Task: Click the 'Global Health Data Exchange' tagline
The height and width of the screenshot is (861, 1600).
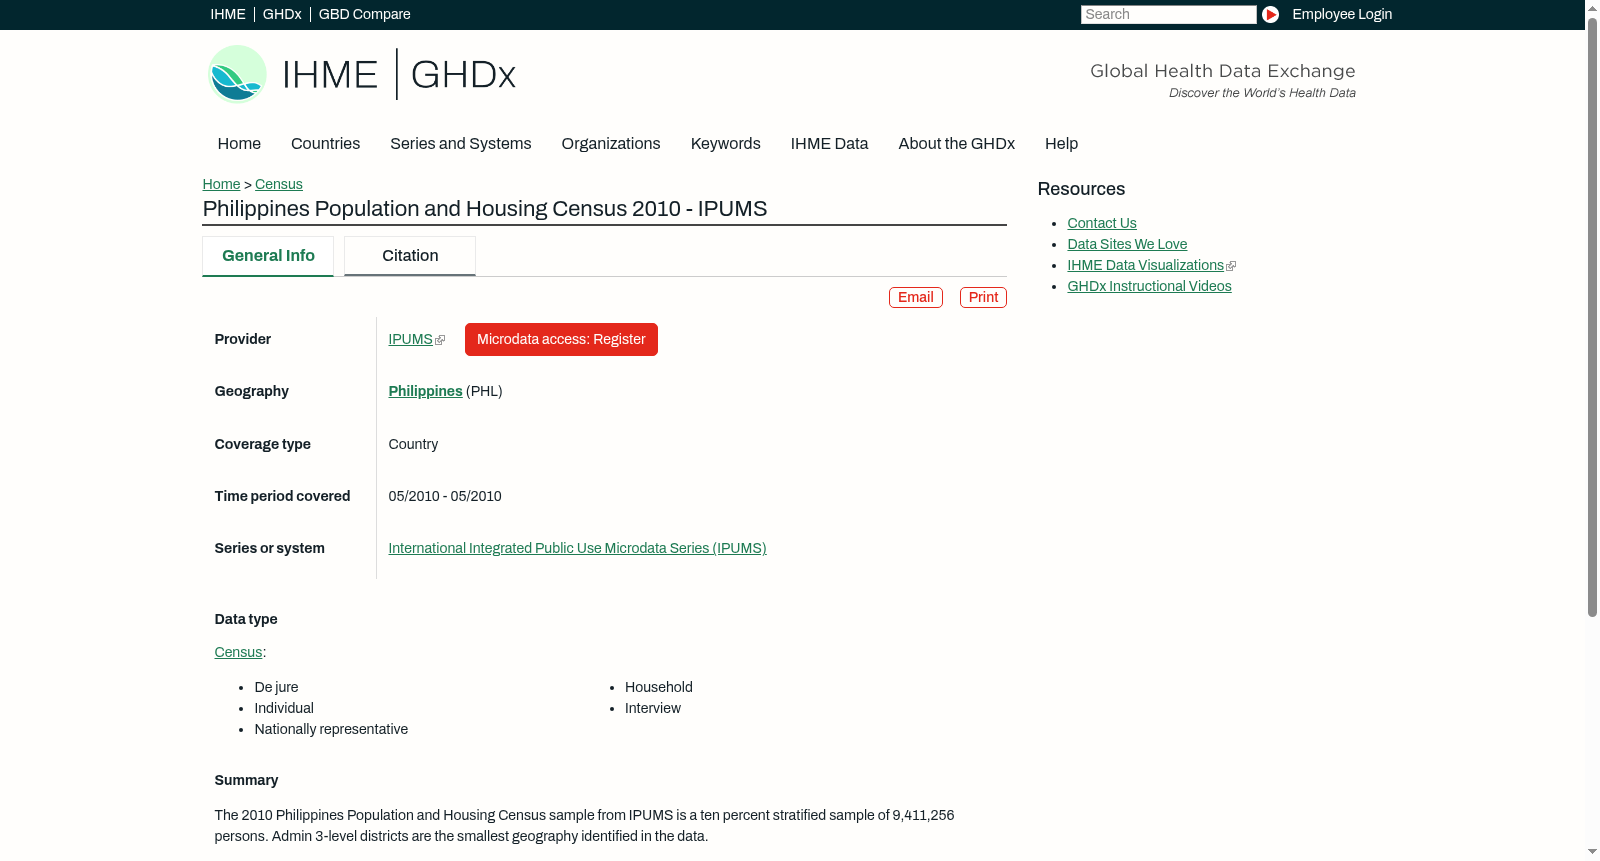Action: pos(1222,71)
